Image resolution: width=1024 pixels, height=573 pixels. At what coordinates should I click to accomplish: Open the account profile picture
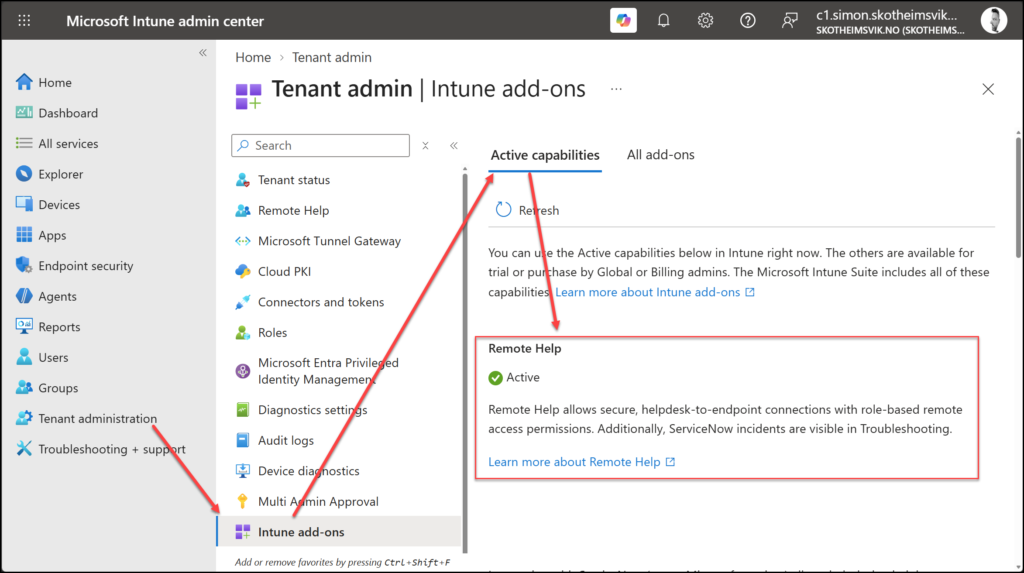click(x=993, y=20)
